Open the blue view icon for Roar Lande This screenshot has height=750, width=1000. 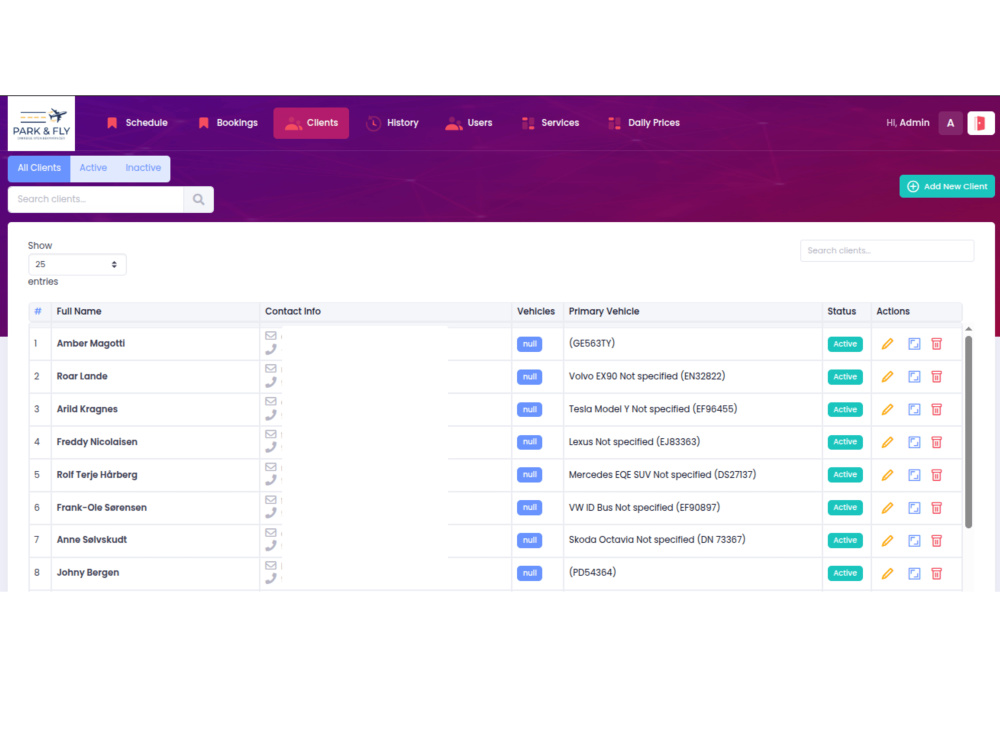(x=915, y=377)
